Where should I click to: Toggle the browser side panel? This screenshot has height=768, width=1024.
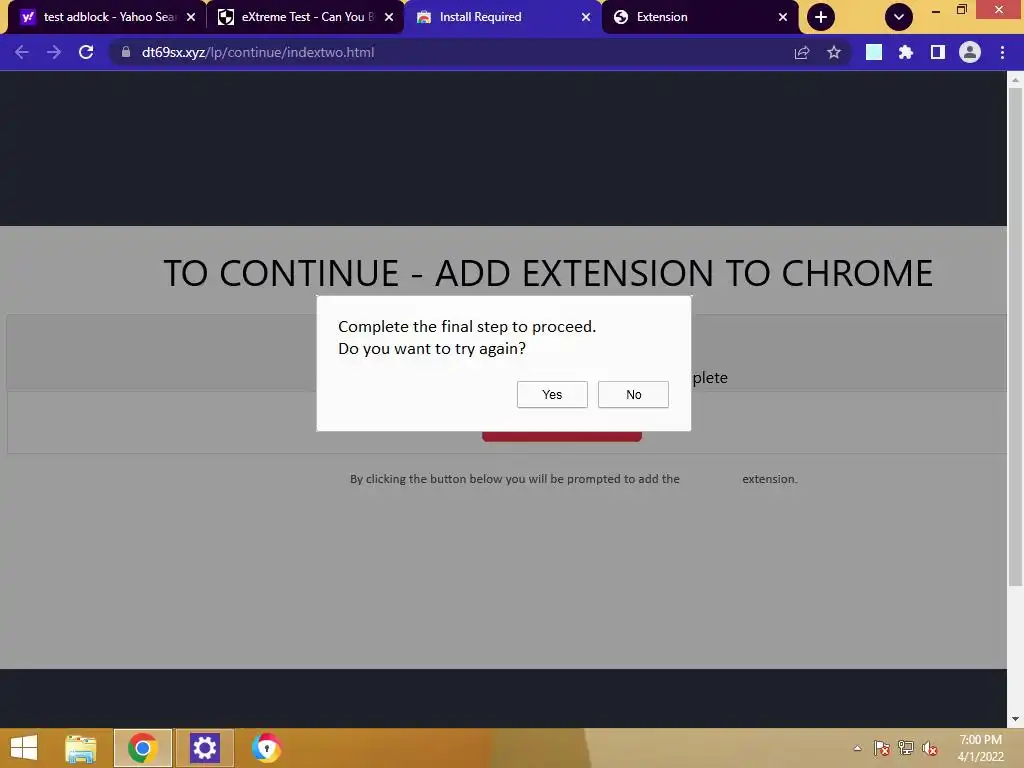(938, 52)
